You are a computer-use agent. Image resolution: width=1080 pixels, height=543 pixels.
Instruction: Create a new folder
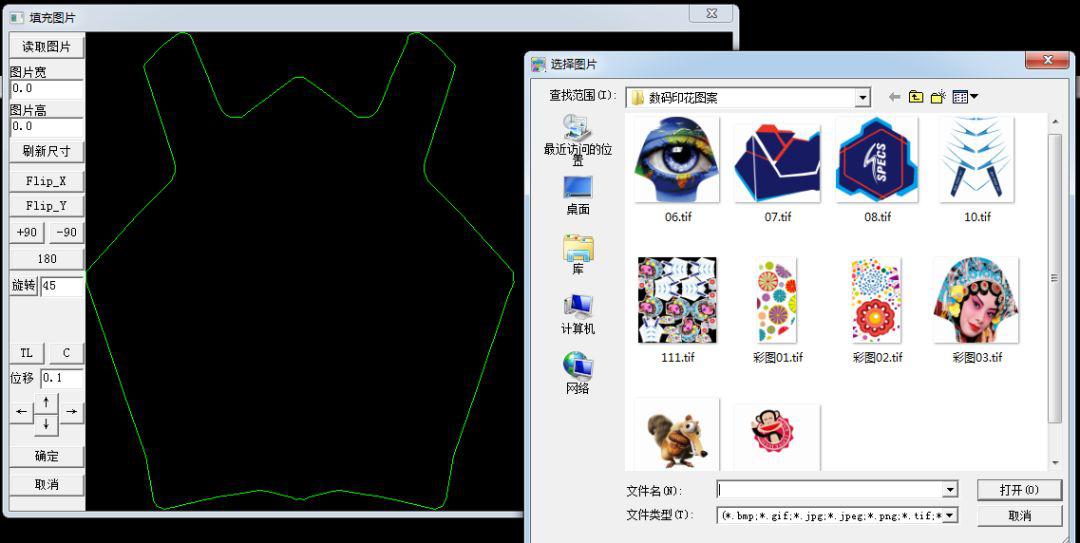937,97
